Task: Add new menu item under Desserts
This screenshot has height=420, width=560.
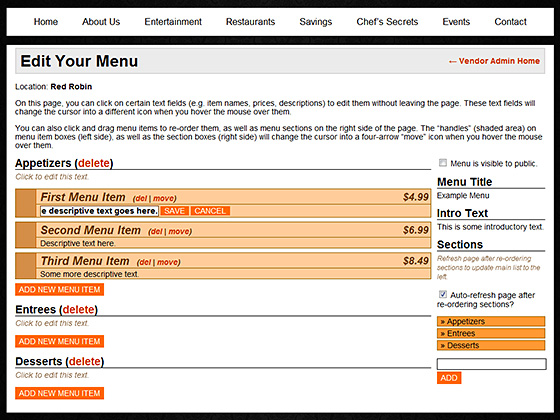Action: 59,393
